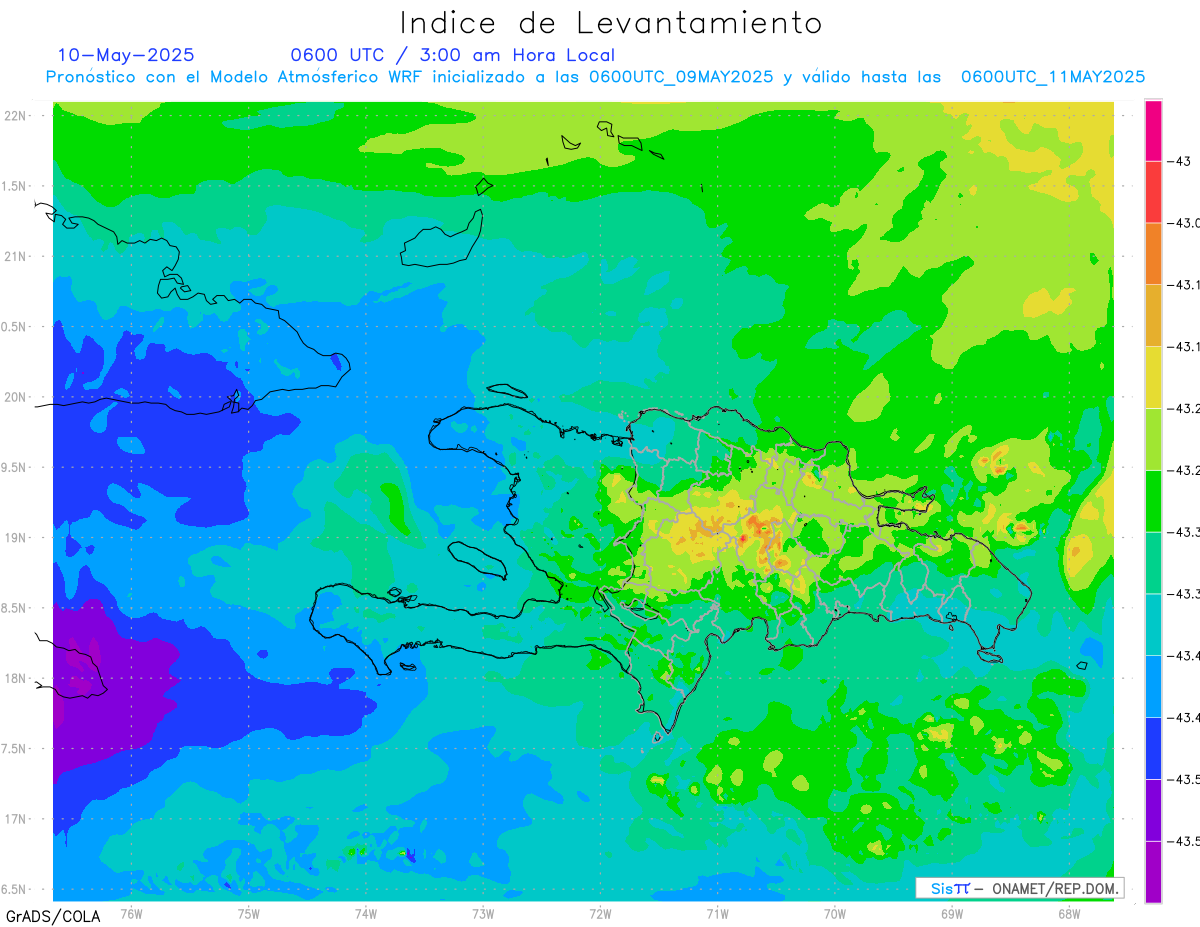Select the magenta top swatch in the color legend
Image resolution: width=1200 pixels, height=927 pixels.
tap(1153, 131)
